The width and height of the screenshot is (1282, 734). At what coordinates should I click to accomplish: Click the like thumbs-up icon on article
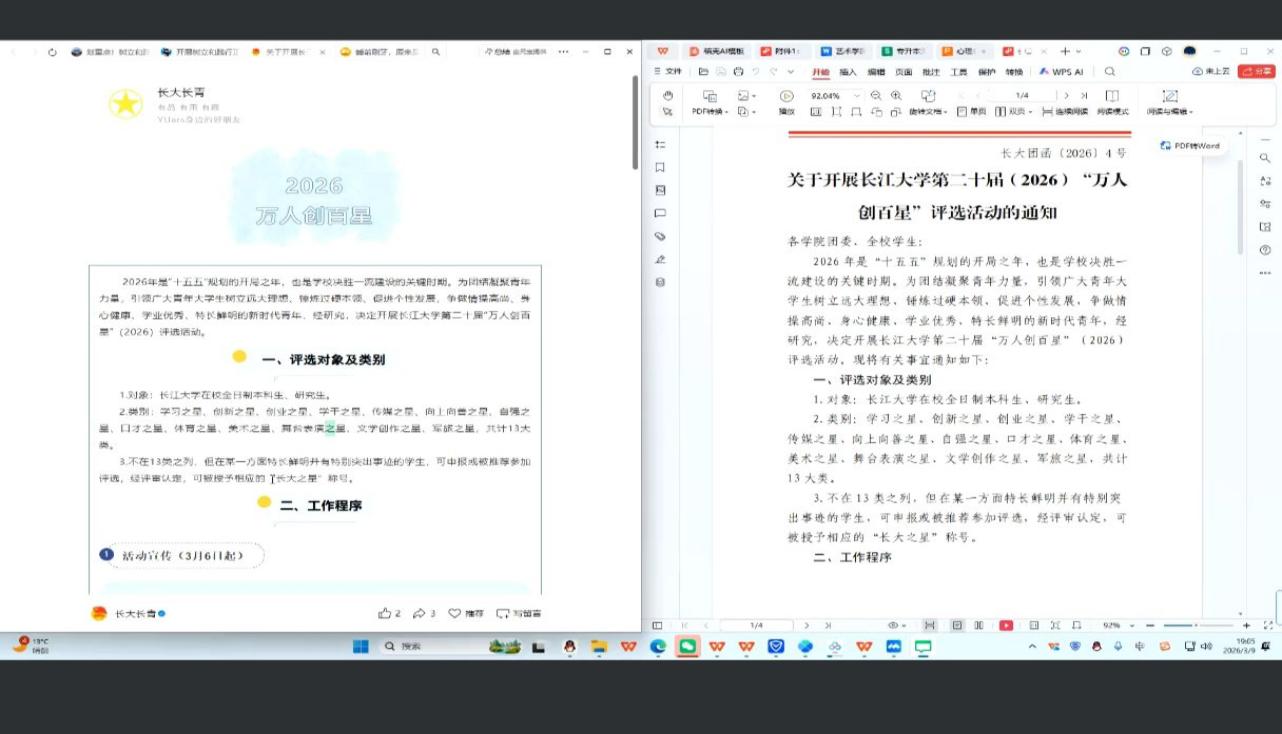point(384,613)
